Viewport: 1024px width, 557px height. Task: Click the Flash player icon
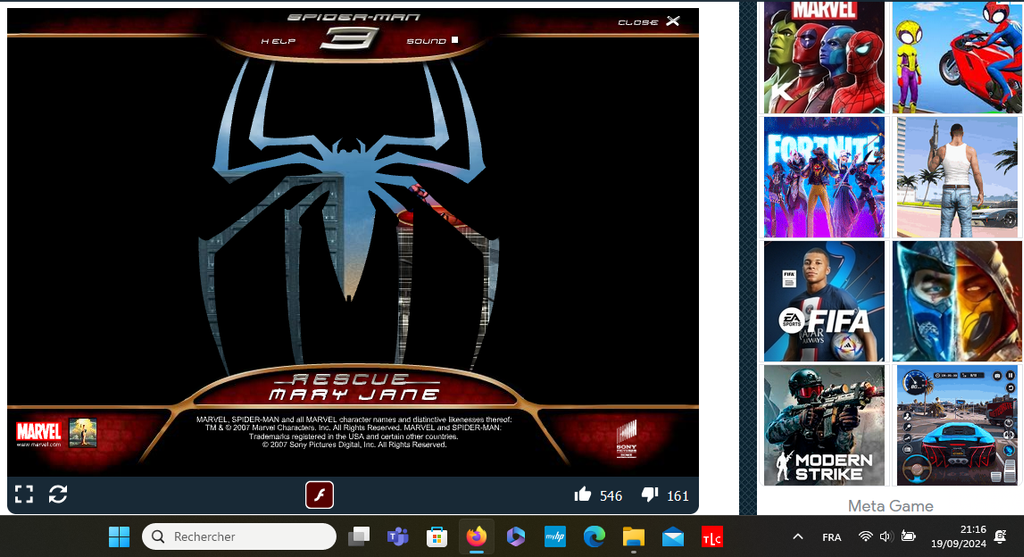[318, 494]
